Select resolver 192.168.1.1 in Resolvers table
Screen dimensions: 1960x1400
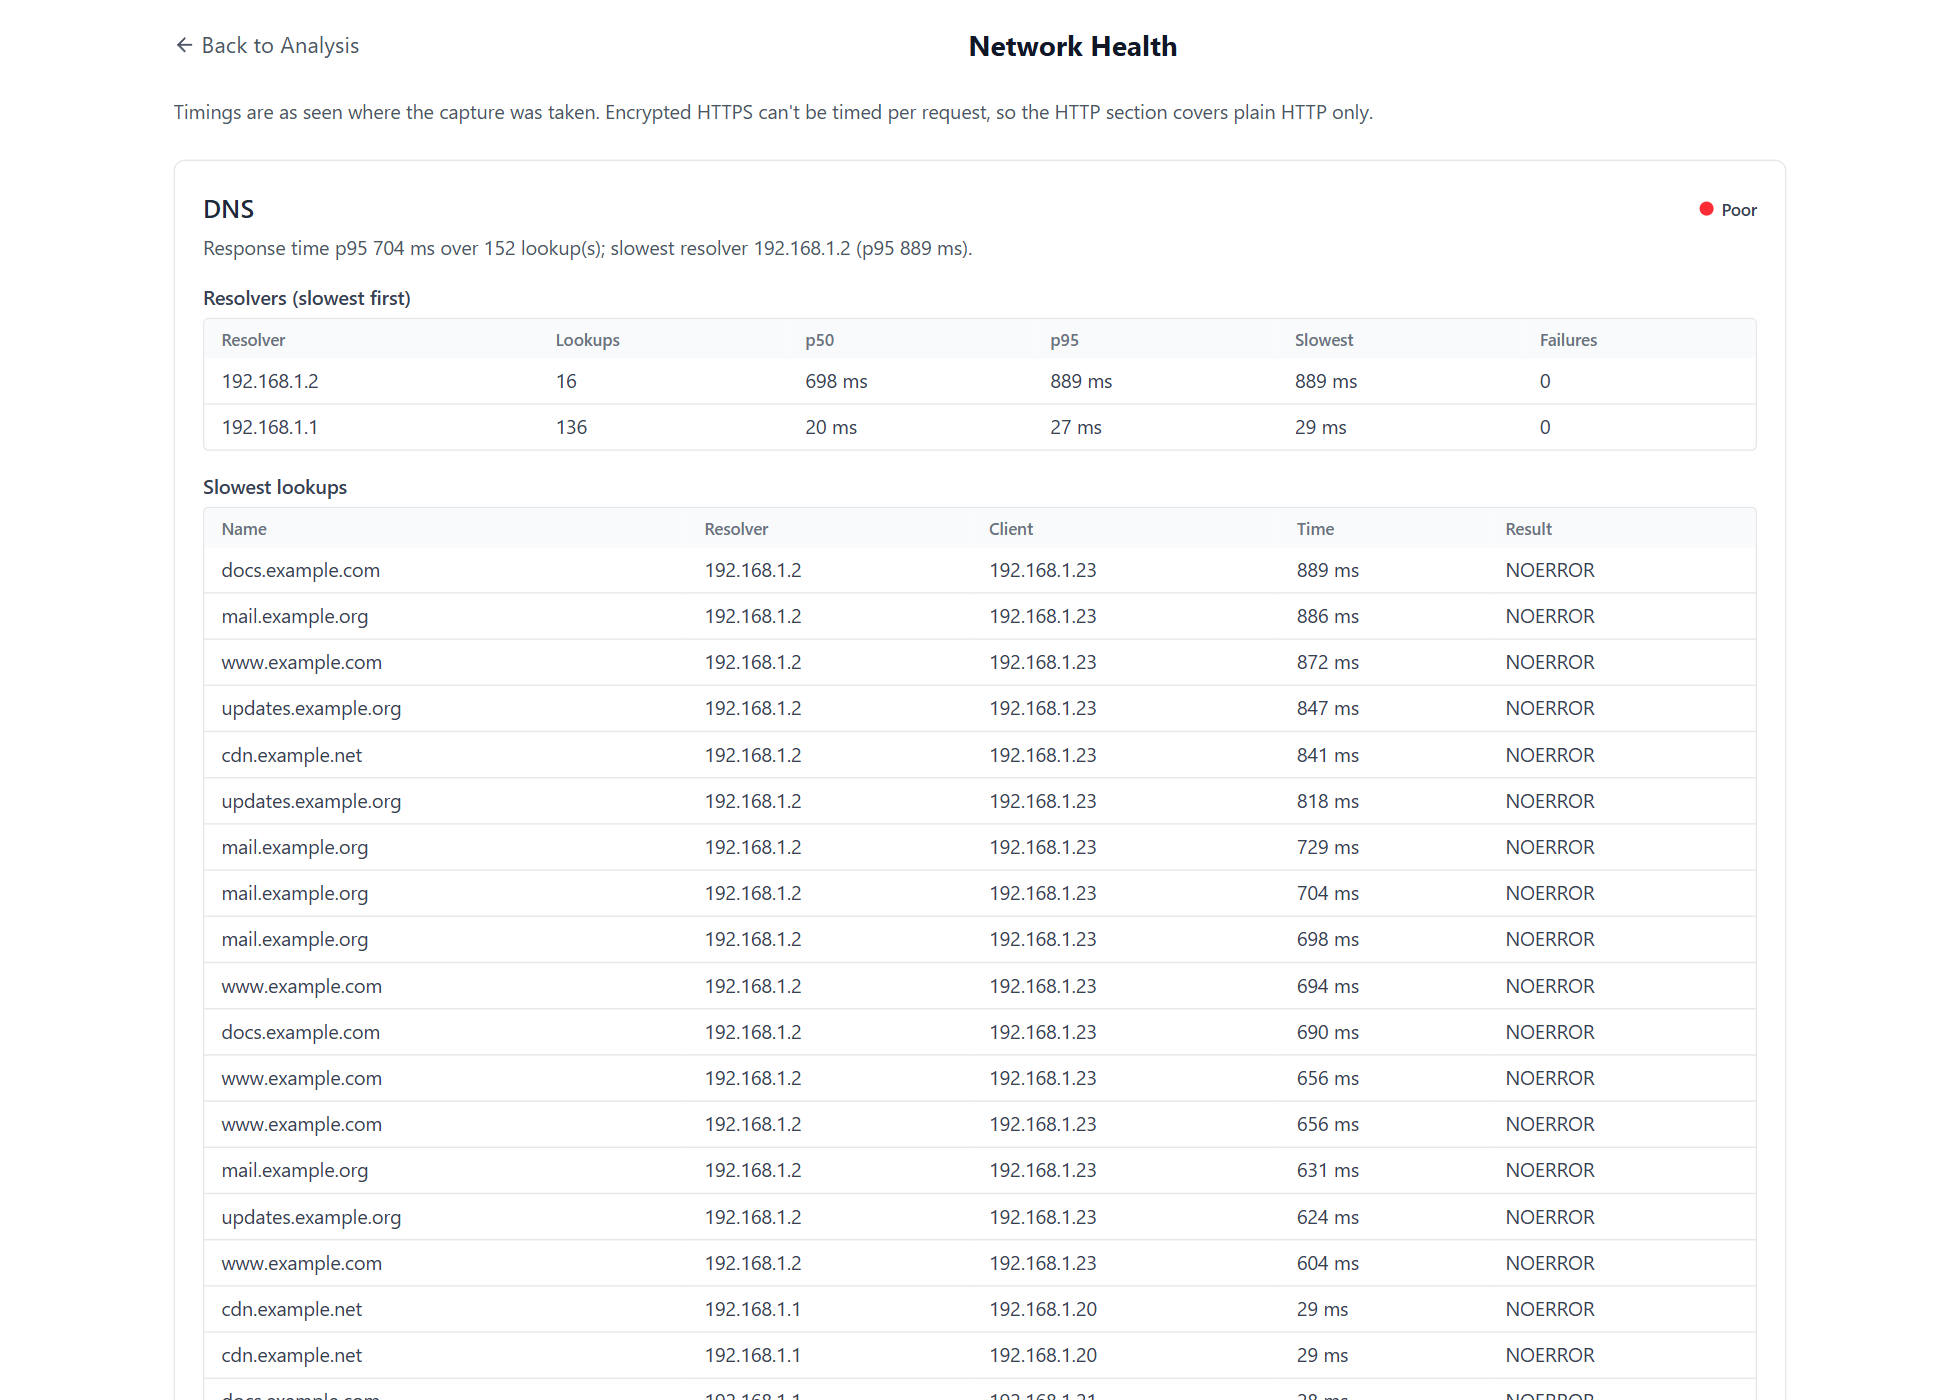click(x=980, y=427)
